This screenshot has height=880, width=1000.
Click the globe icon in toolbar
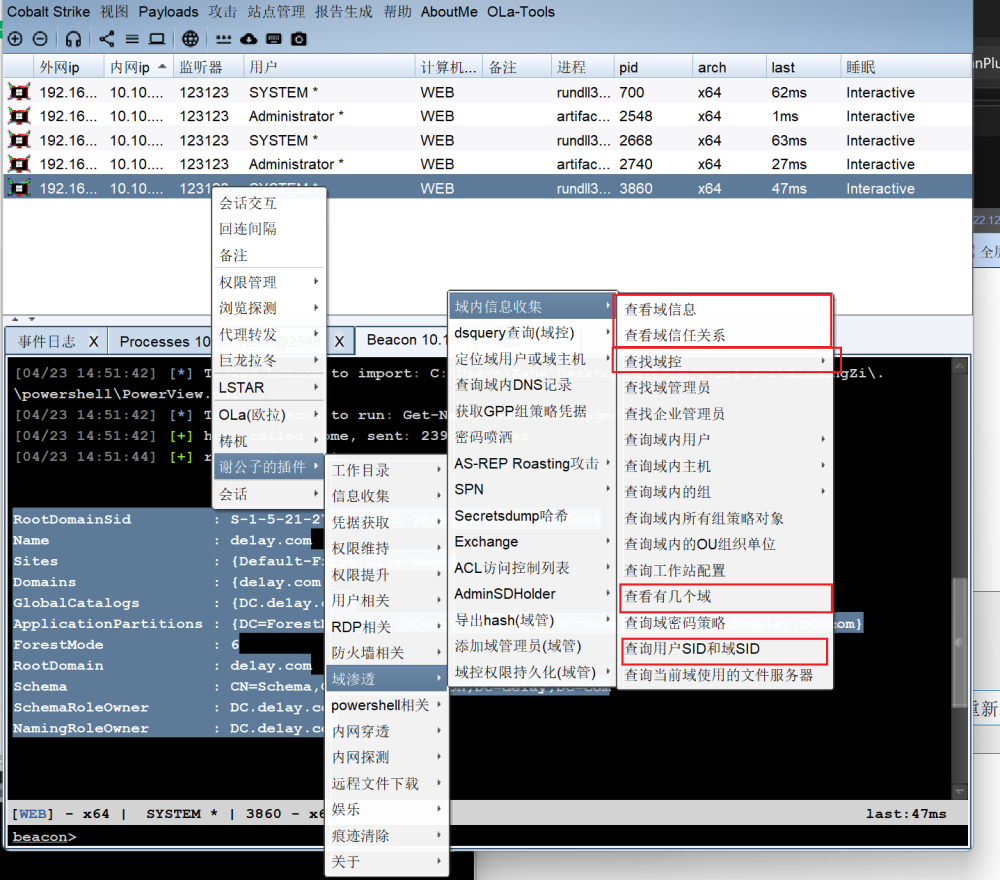(x=190, y=39)
